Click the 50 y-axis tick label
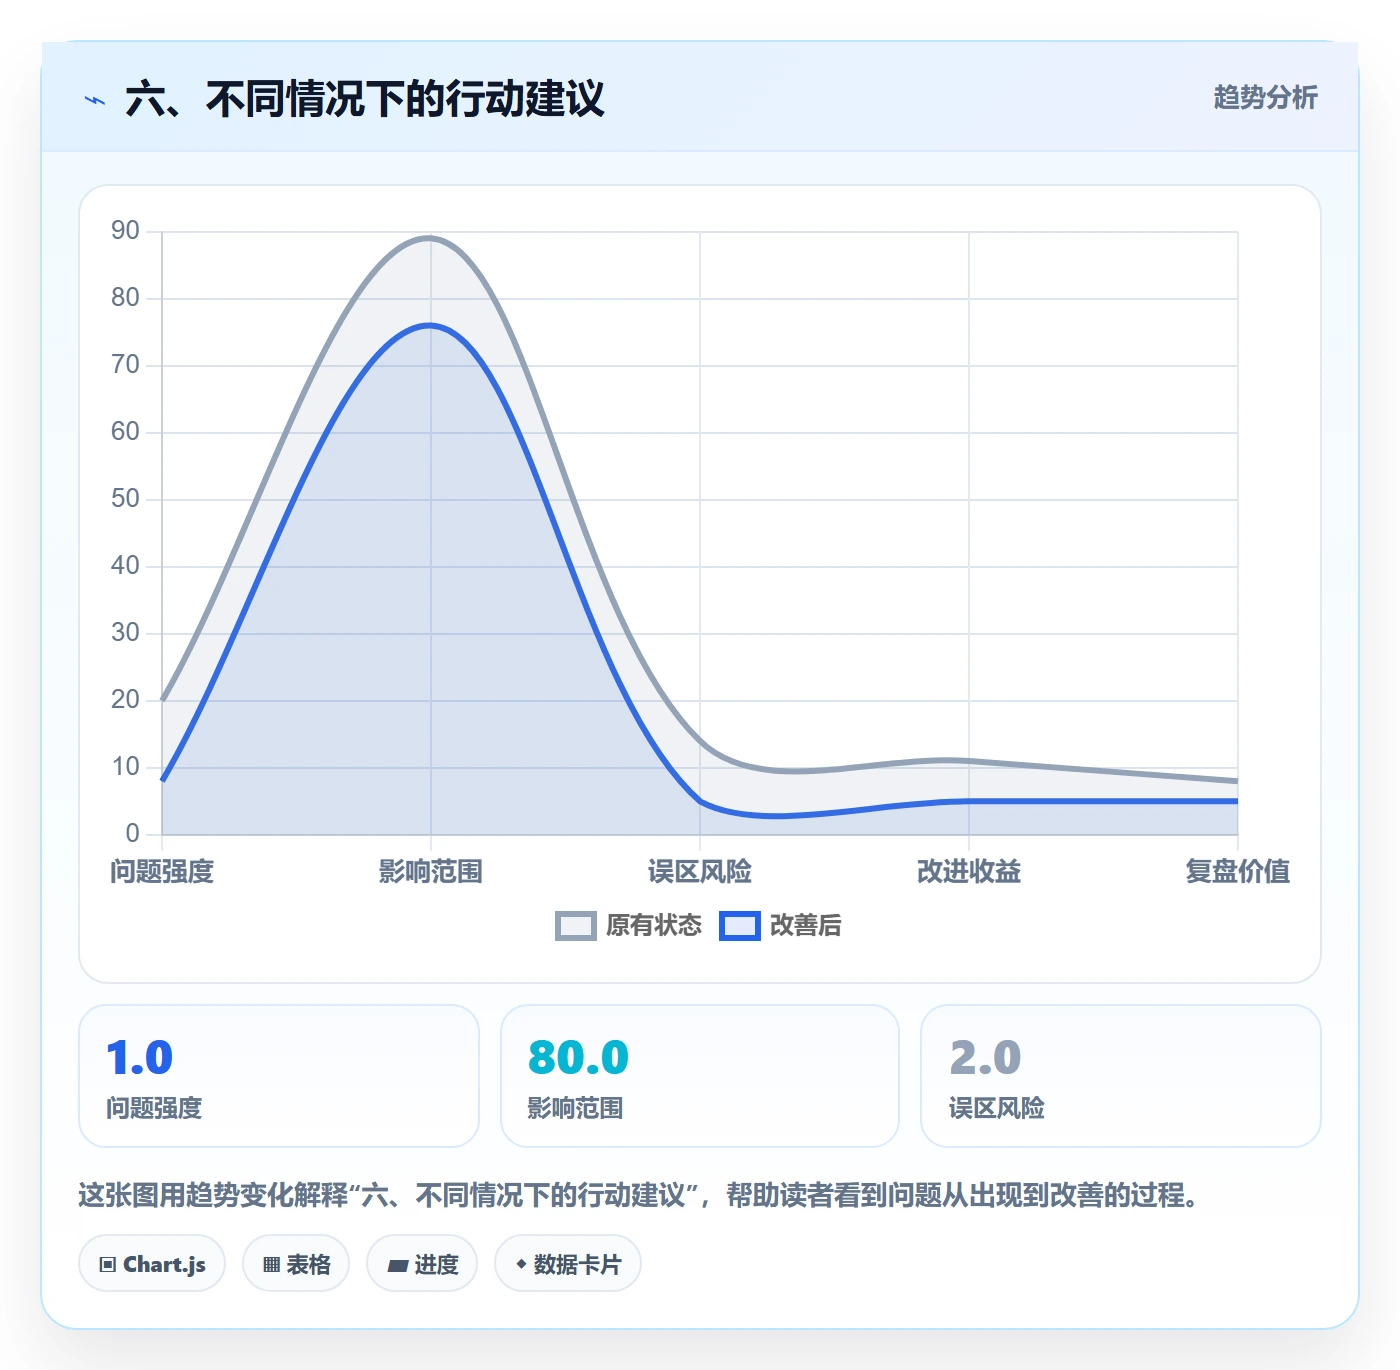This screenshot has height=1370, width=1400. click(125, 499)
